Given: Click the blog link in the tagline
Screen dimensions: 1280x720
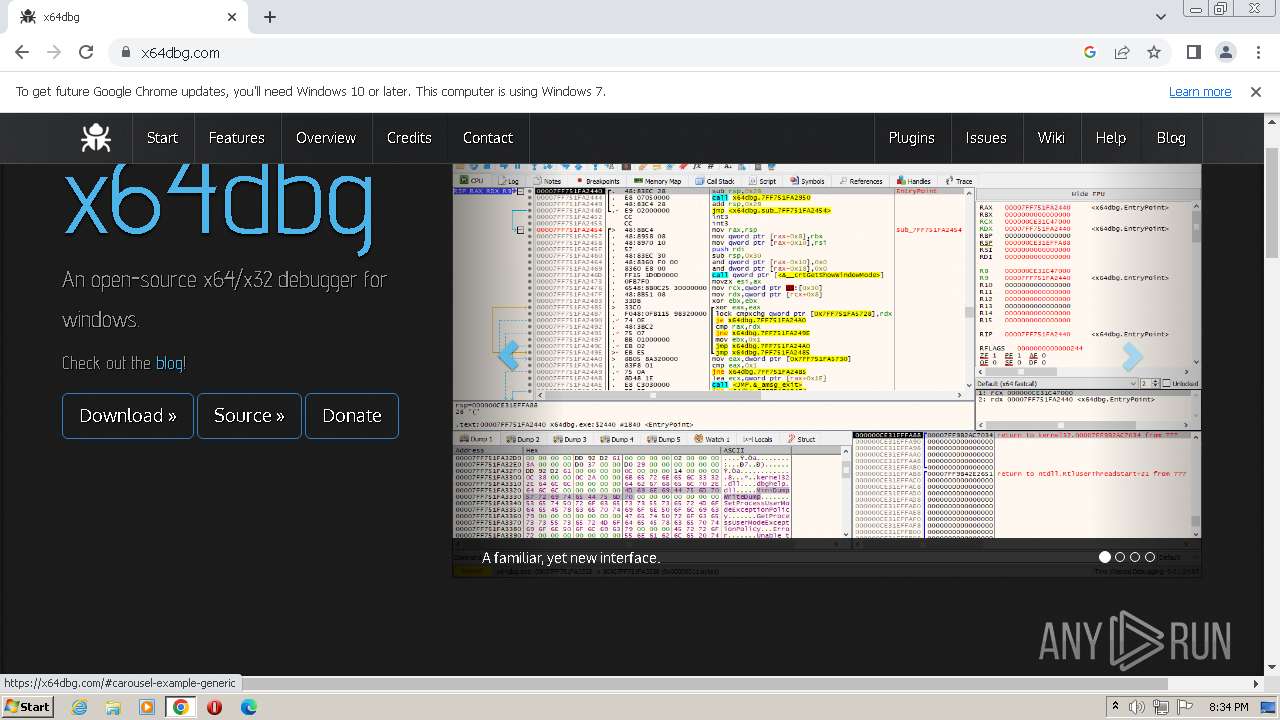Looking at the screenshot, I should point(169,363).
